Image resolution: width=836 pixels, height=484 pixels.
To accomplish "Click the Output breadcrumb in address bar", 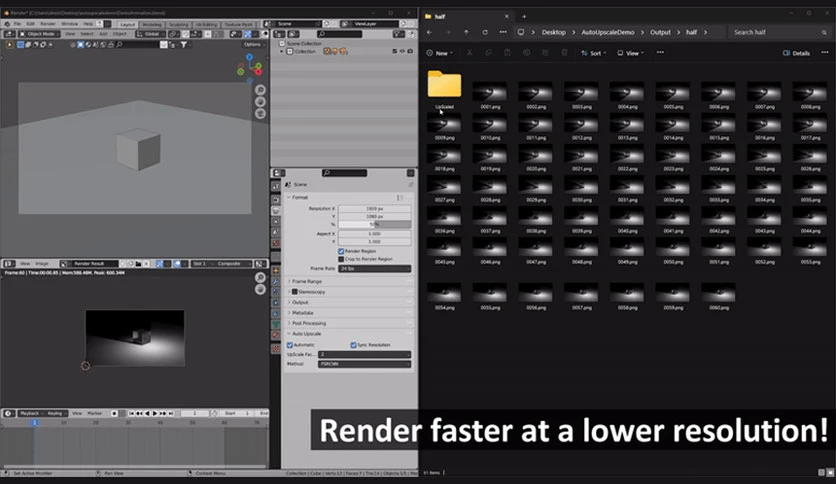I will tap(660, 32).
